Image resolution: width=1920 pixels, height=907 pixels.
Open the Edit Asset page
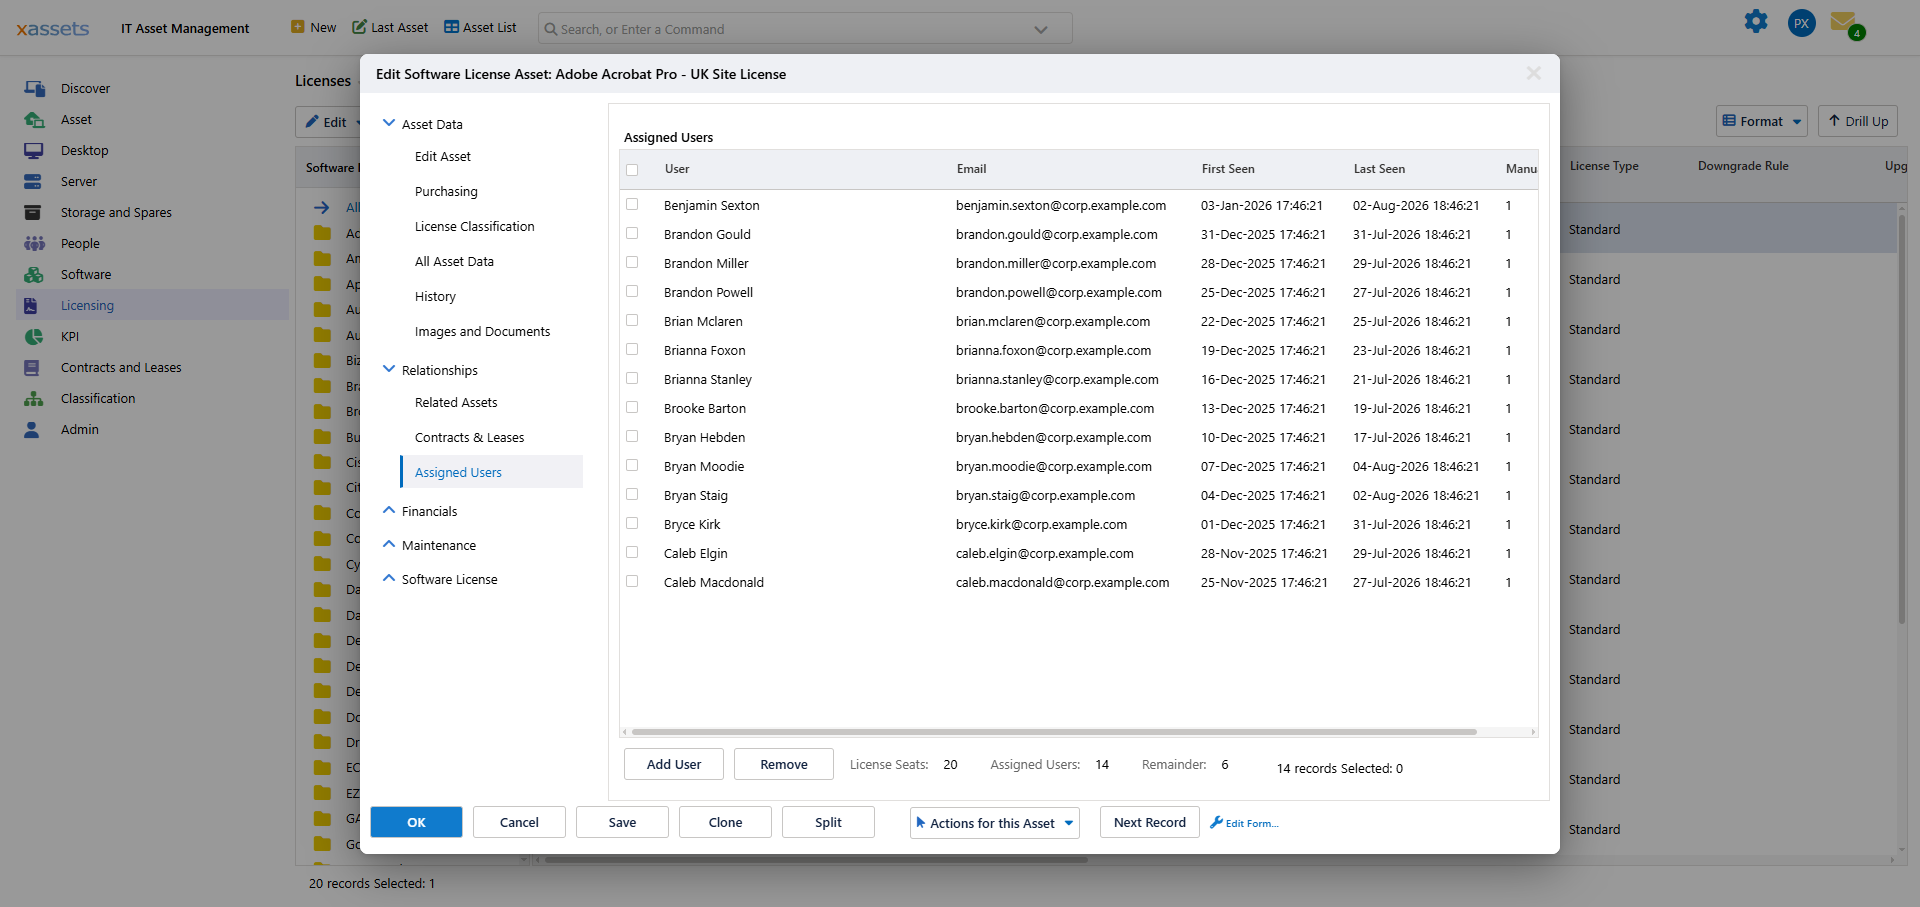[x=443, y=156]
